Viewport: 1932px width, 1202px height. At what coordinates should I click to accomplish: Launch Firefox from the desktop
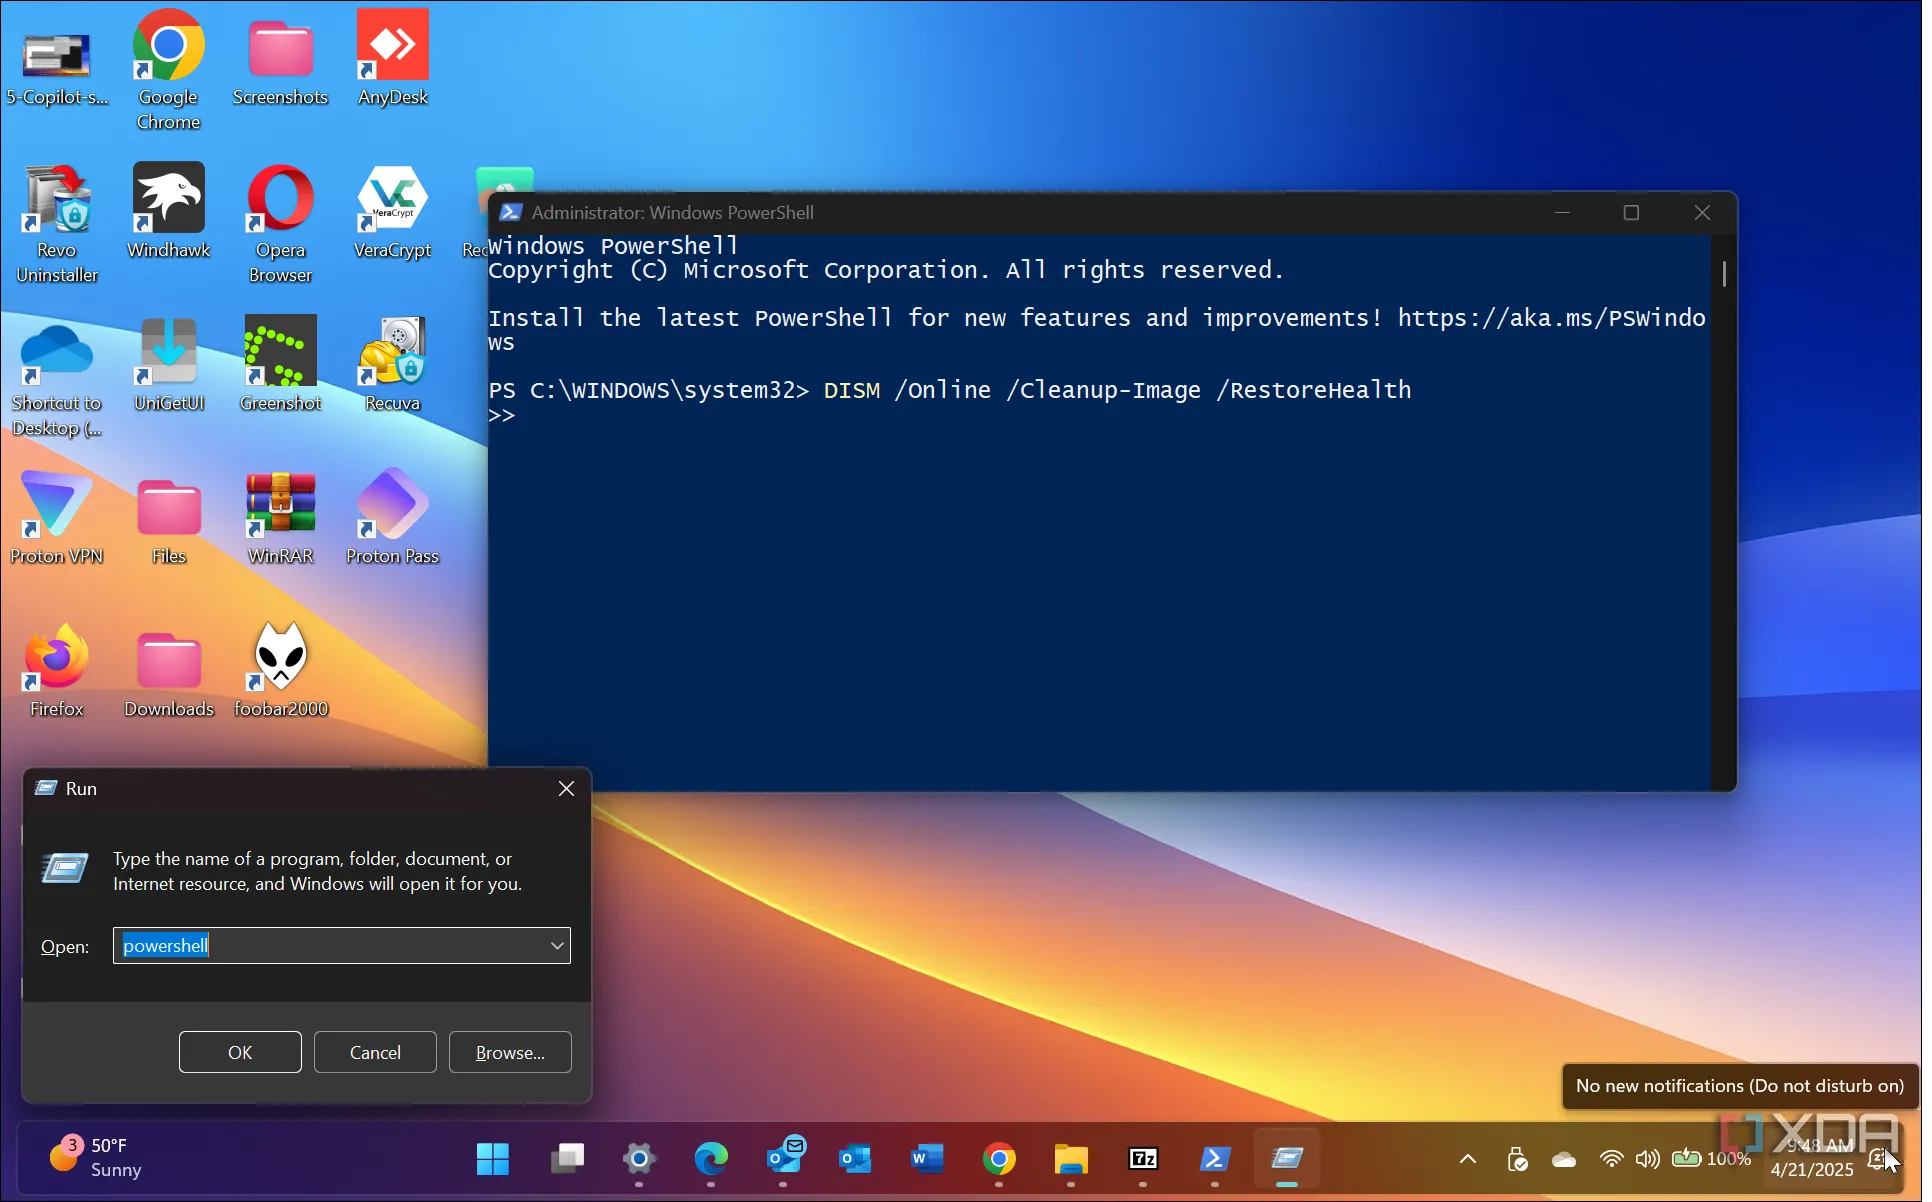click(x=57, y=670)
